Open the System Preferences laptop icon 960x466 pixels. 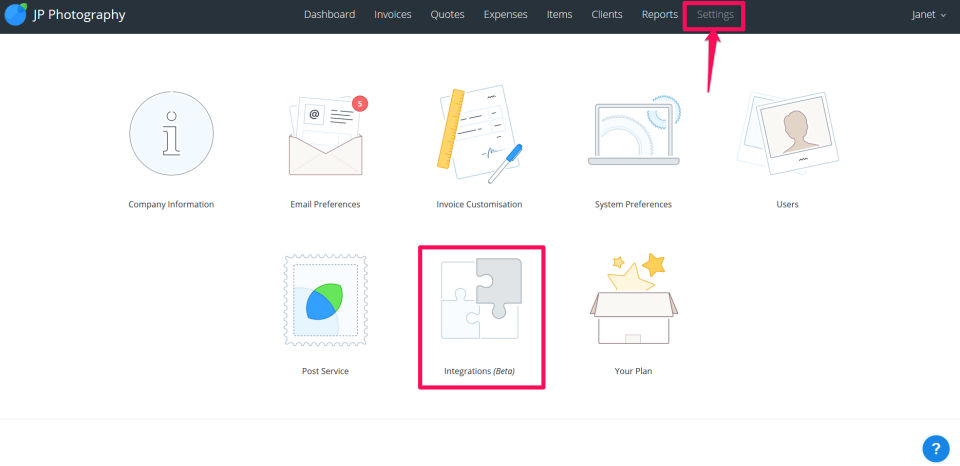pos(634,130)
